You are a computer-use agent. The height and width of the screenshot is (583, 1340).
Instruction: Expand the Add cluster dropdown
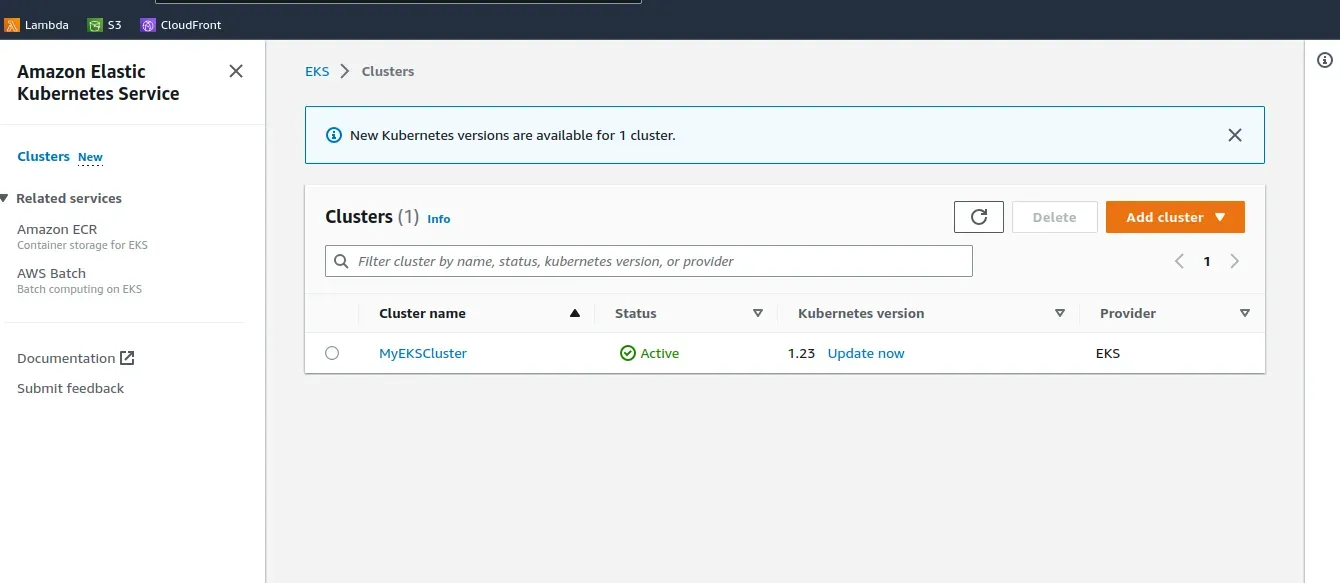(1175, 217)
